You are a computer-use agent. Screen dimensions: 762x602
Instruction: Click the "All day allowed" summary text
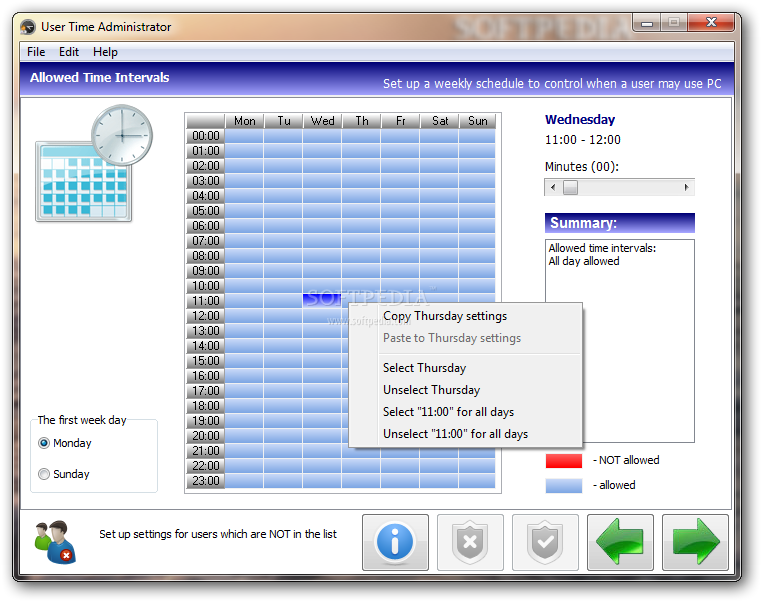pos(584,261)
